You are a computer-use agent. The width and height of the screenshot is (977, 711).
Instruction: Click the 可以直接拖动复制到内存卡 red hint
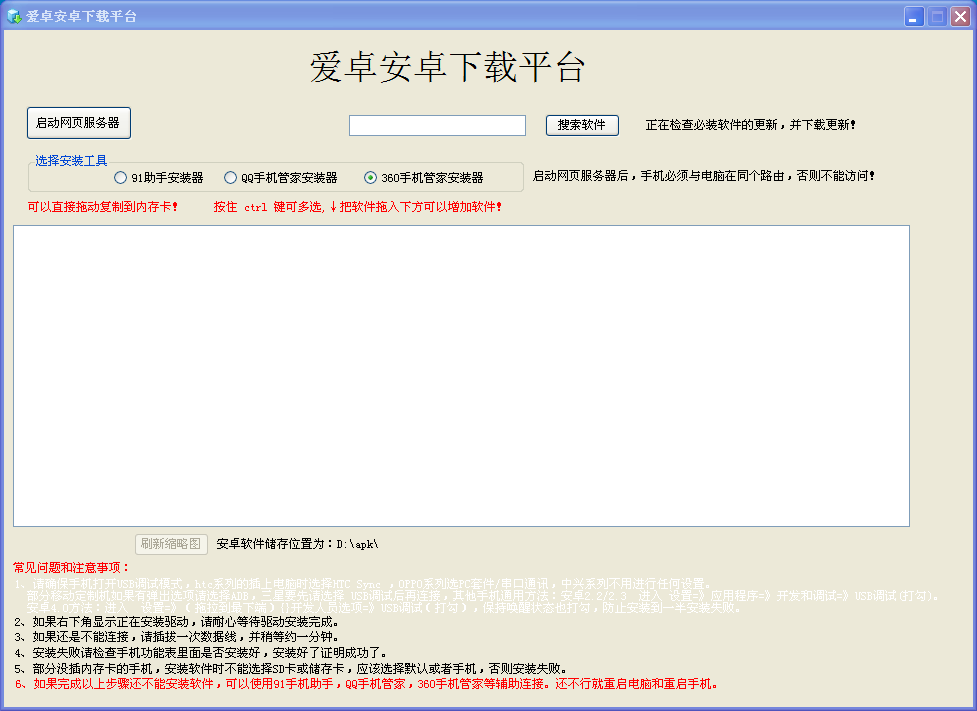(103, 207)
